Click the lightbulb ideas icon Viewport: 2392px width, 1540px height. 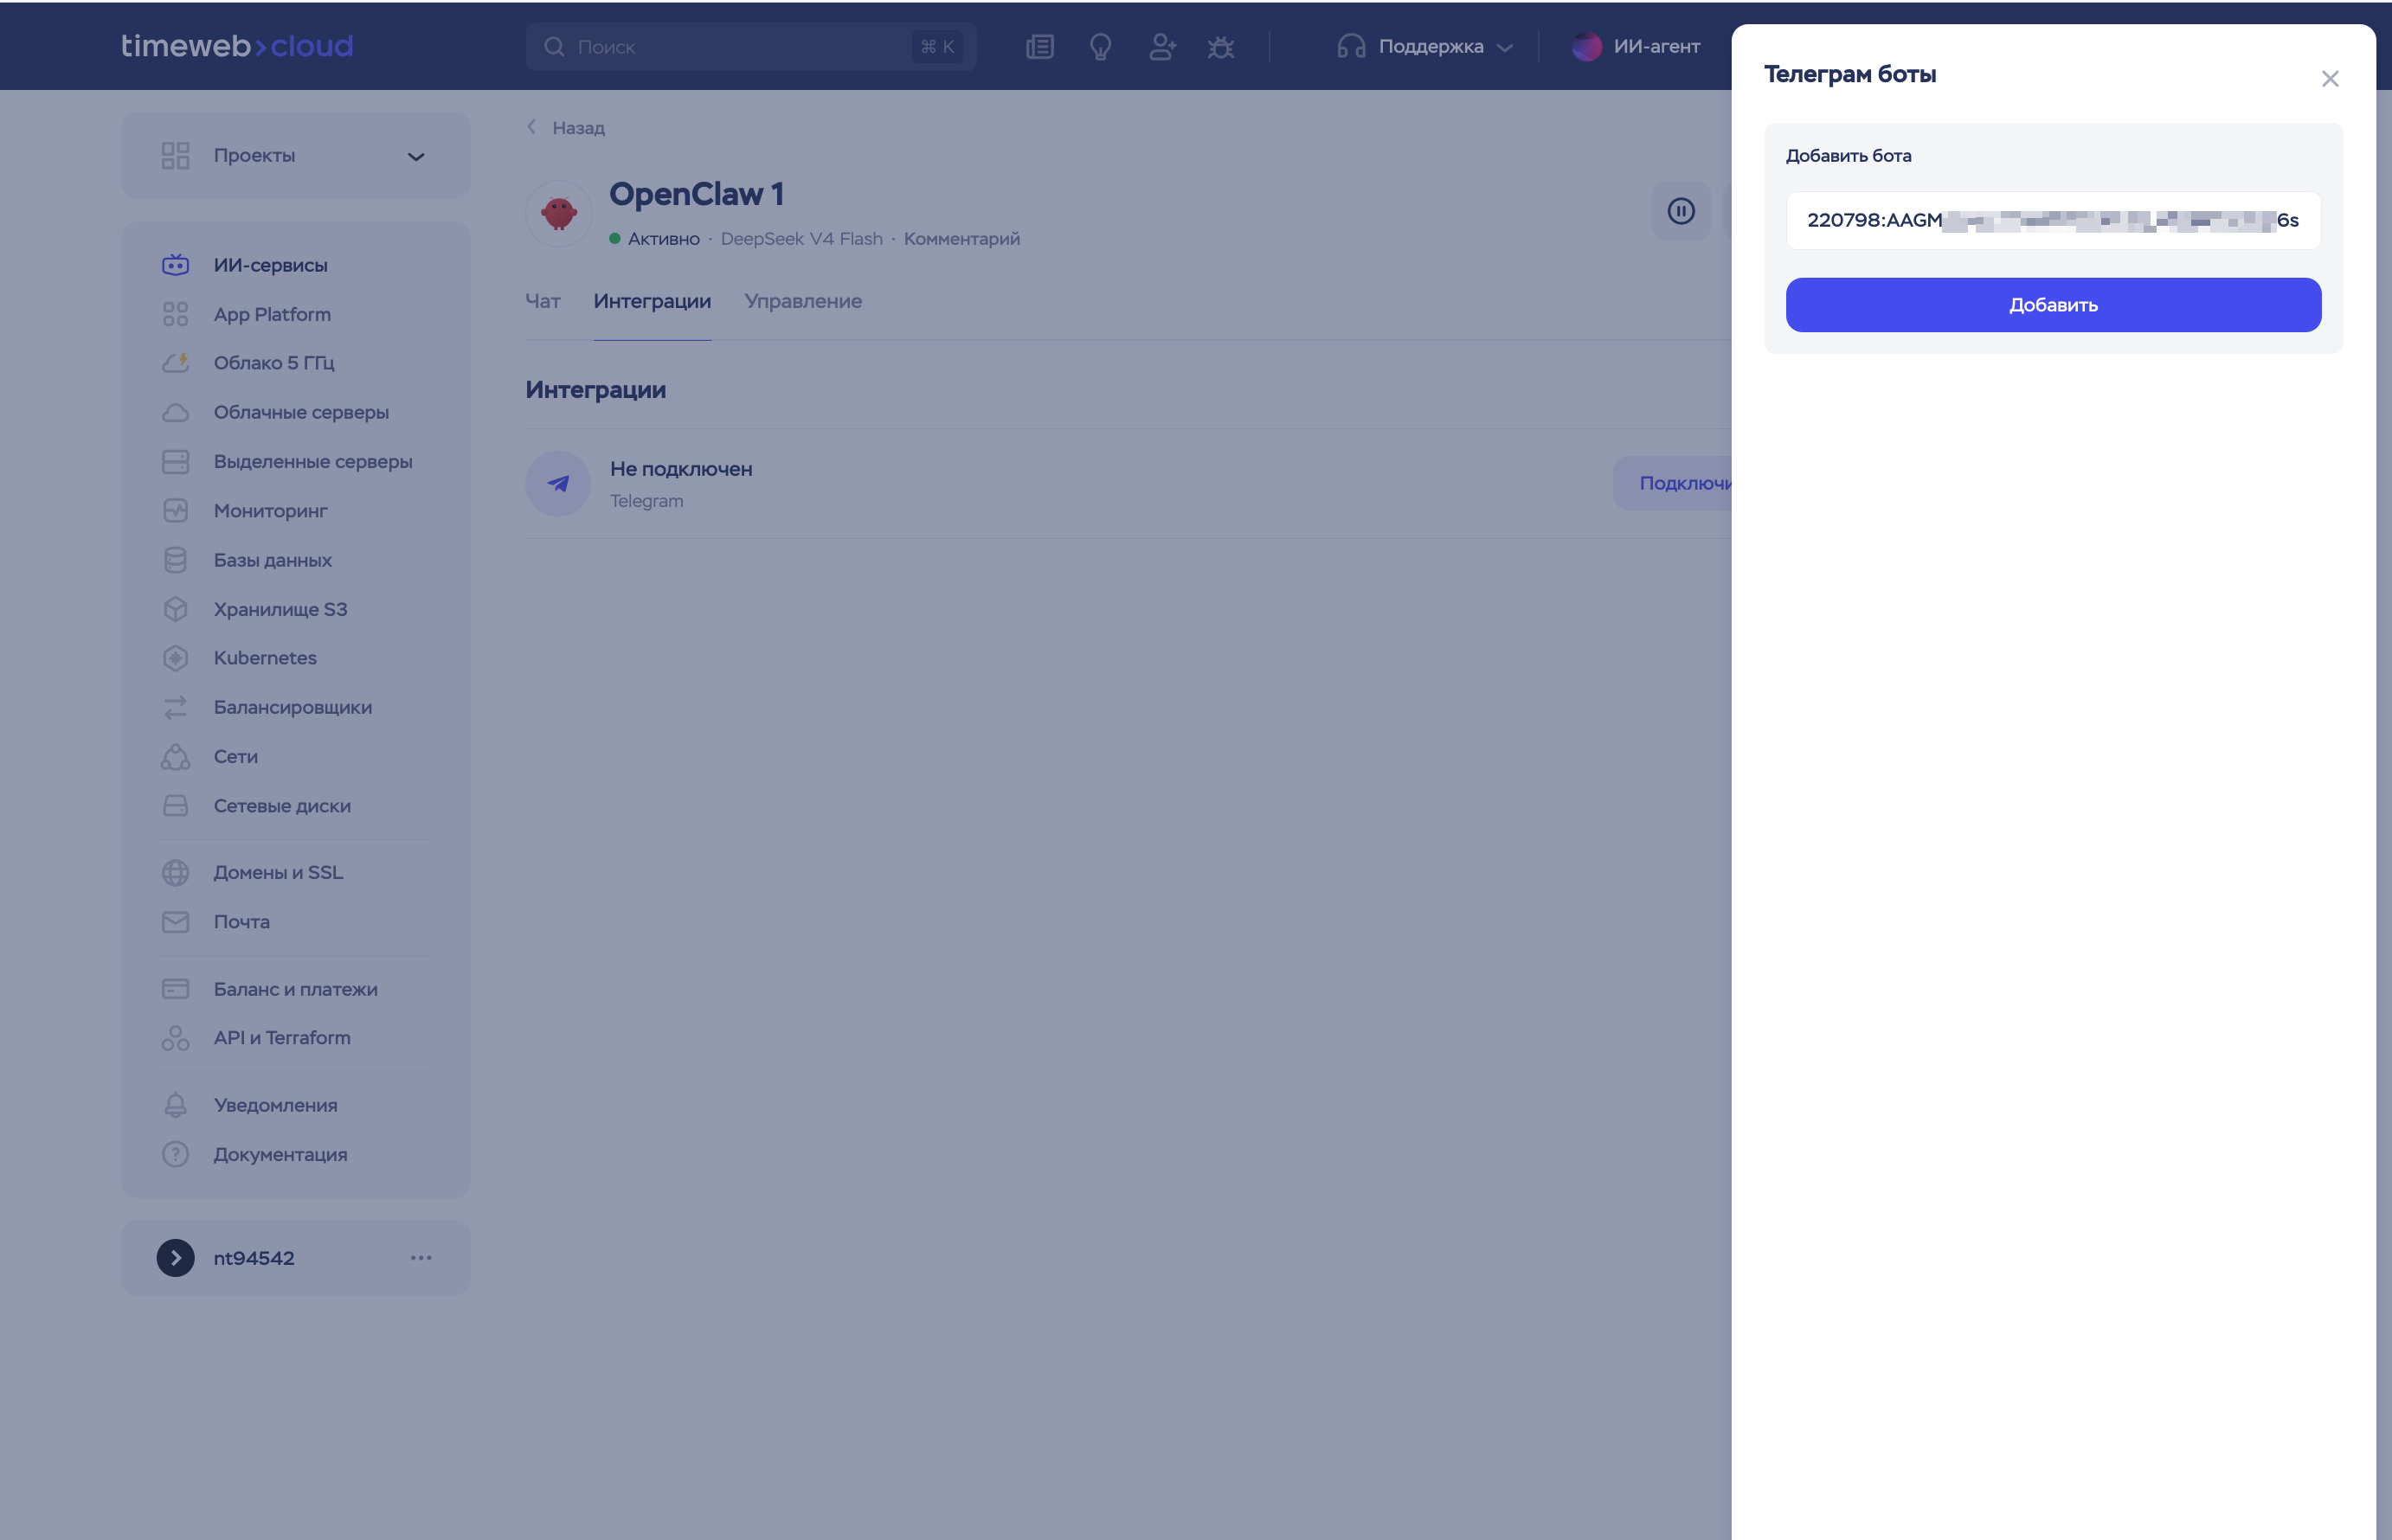click(x=1100, y=47)
